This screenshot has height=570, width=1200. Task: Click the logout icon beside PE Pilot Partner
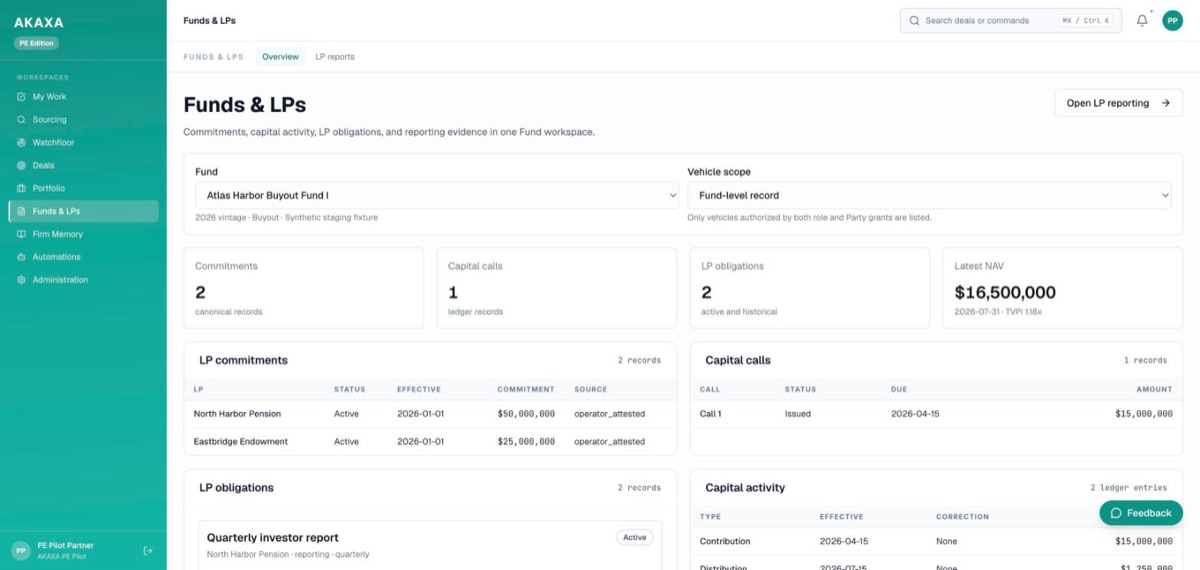click(148, 550)
